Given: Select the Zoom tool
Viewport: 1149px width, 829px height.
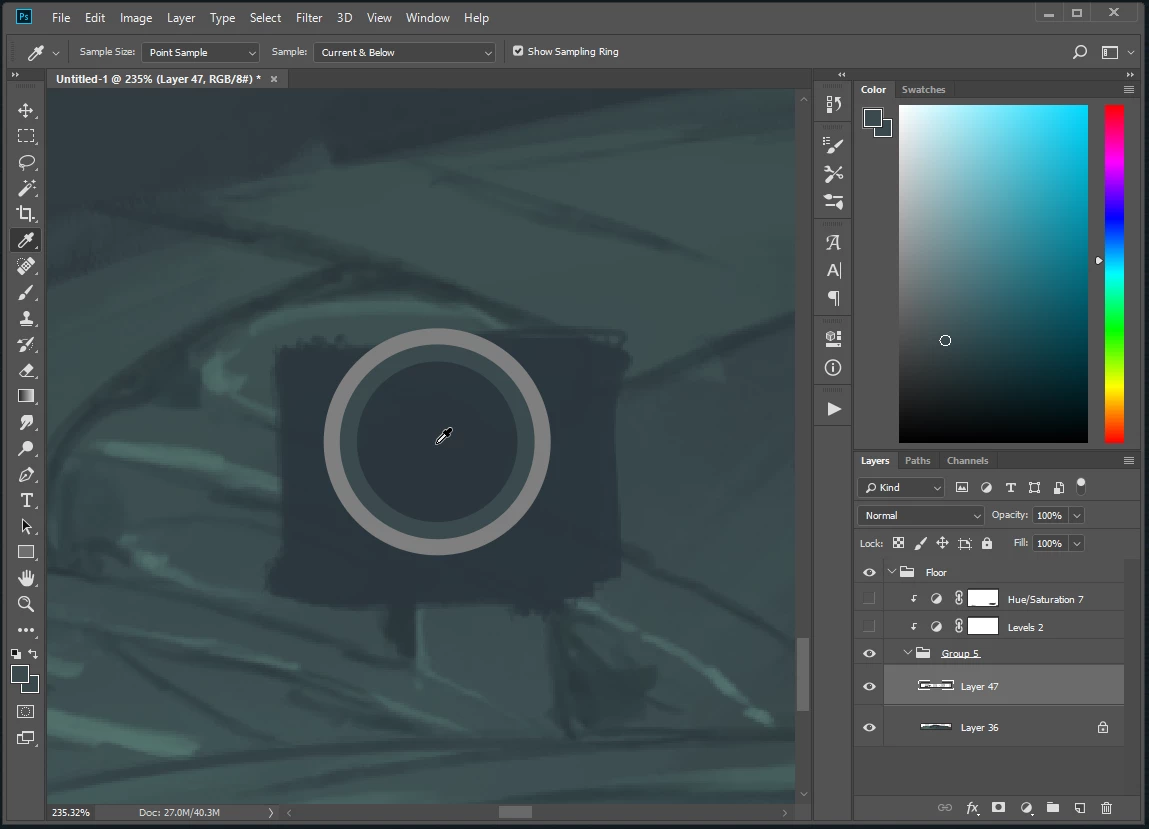Looking at the screenshot, I should (26, 604).
